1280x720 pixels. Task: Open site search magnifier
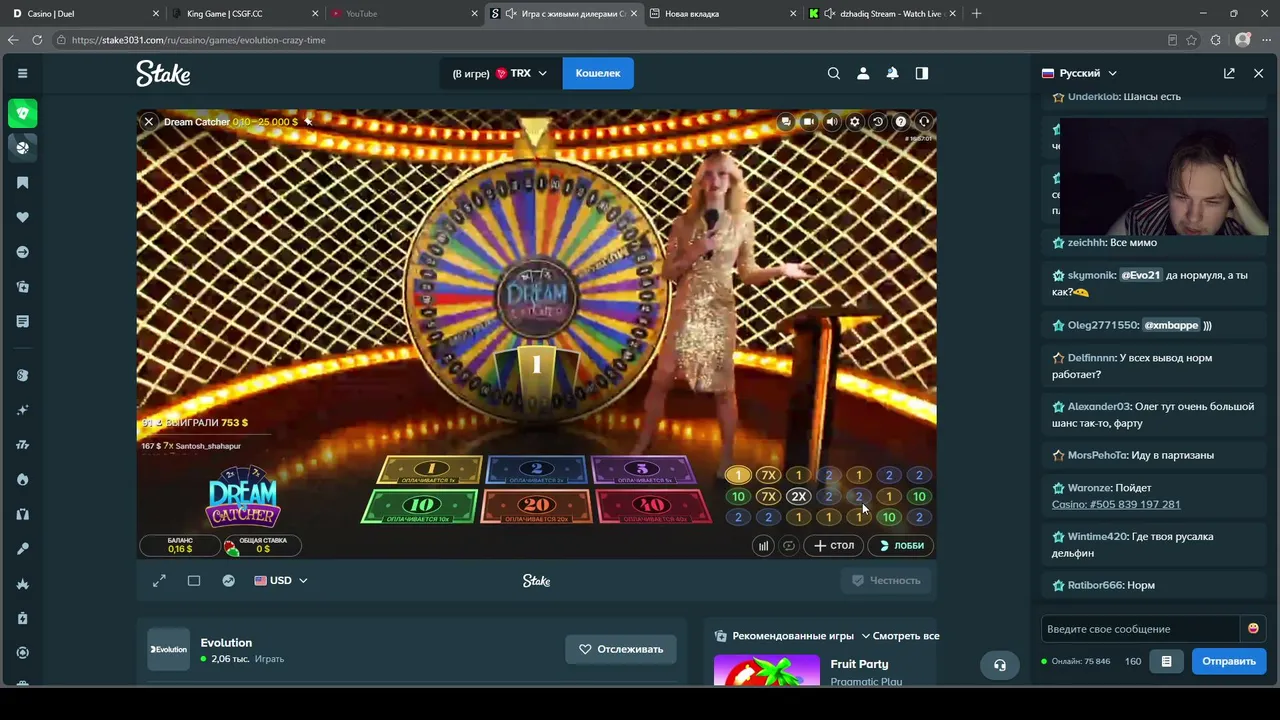834,73
